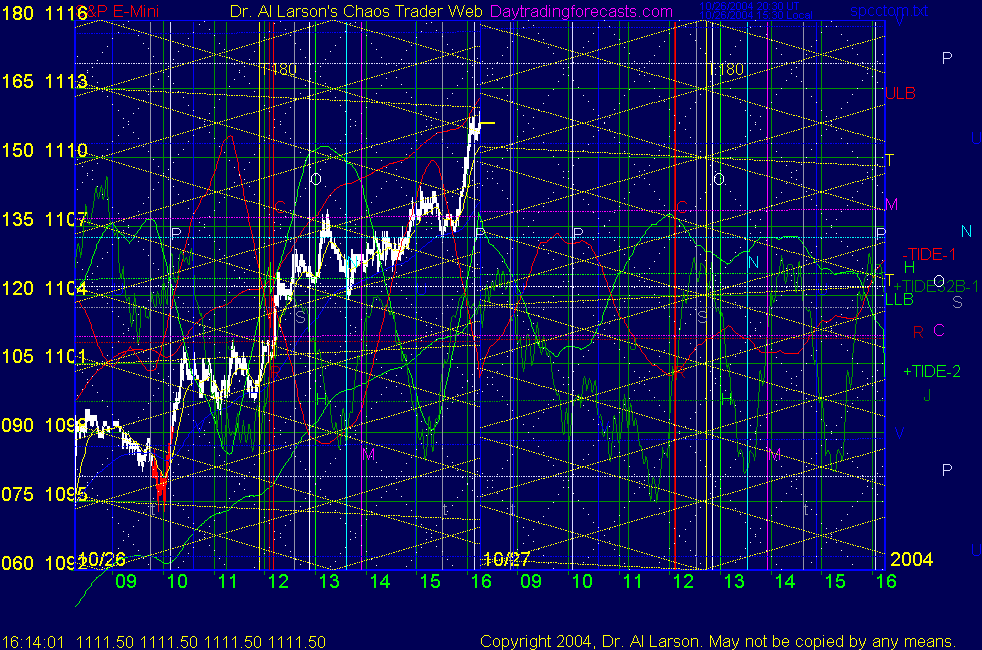
Task: Click the yellow "2004" year label
Action: point(912,559)
